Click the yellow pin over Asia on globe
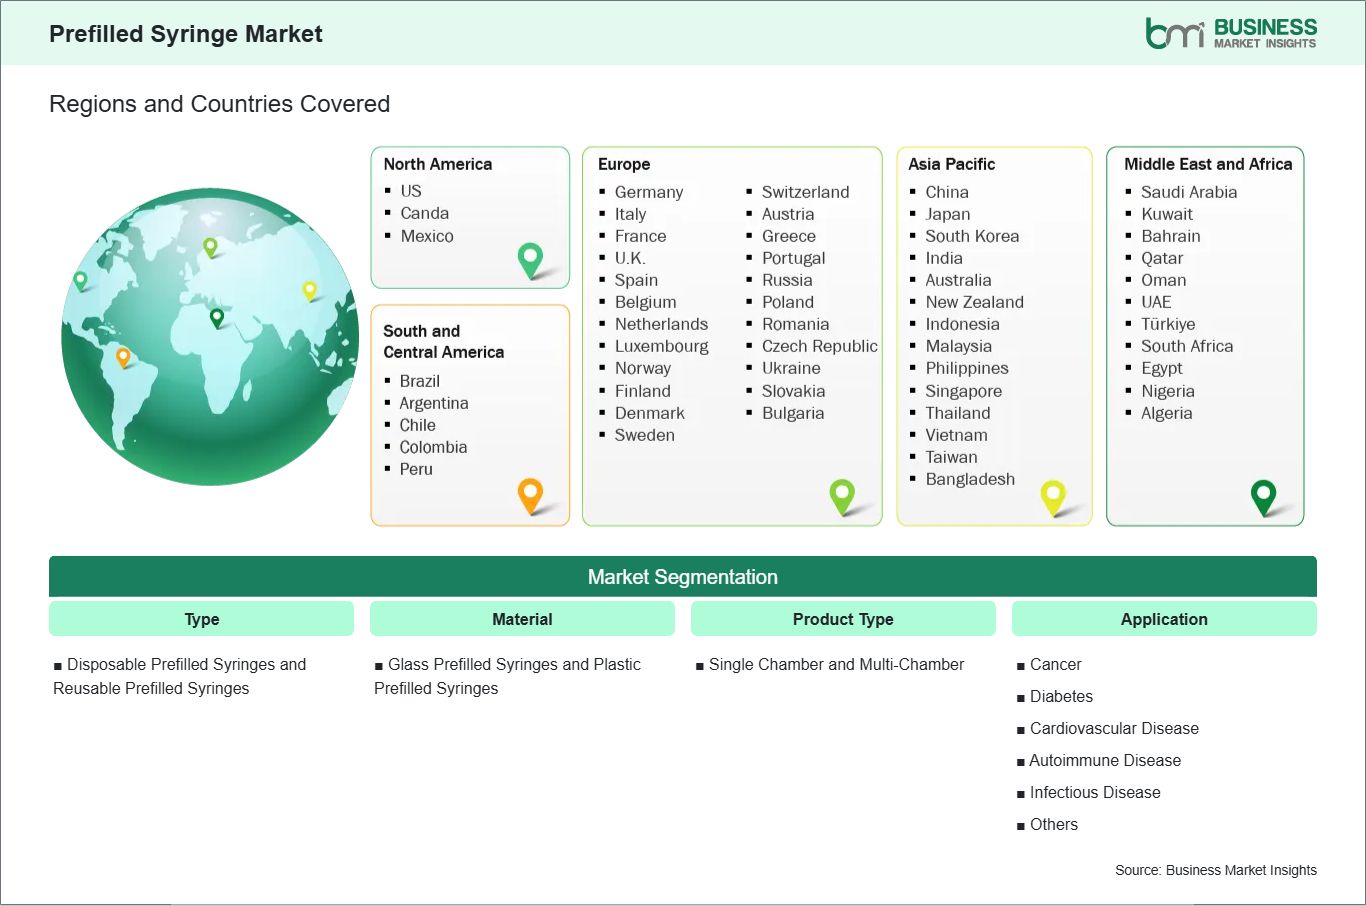This screenshot has height=906, width=1366. point(310,290)
